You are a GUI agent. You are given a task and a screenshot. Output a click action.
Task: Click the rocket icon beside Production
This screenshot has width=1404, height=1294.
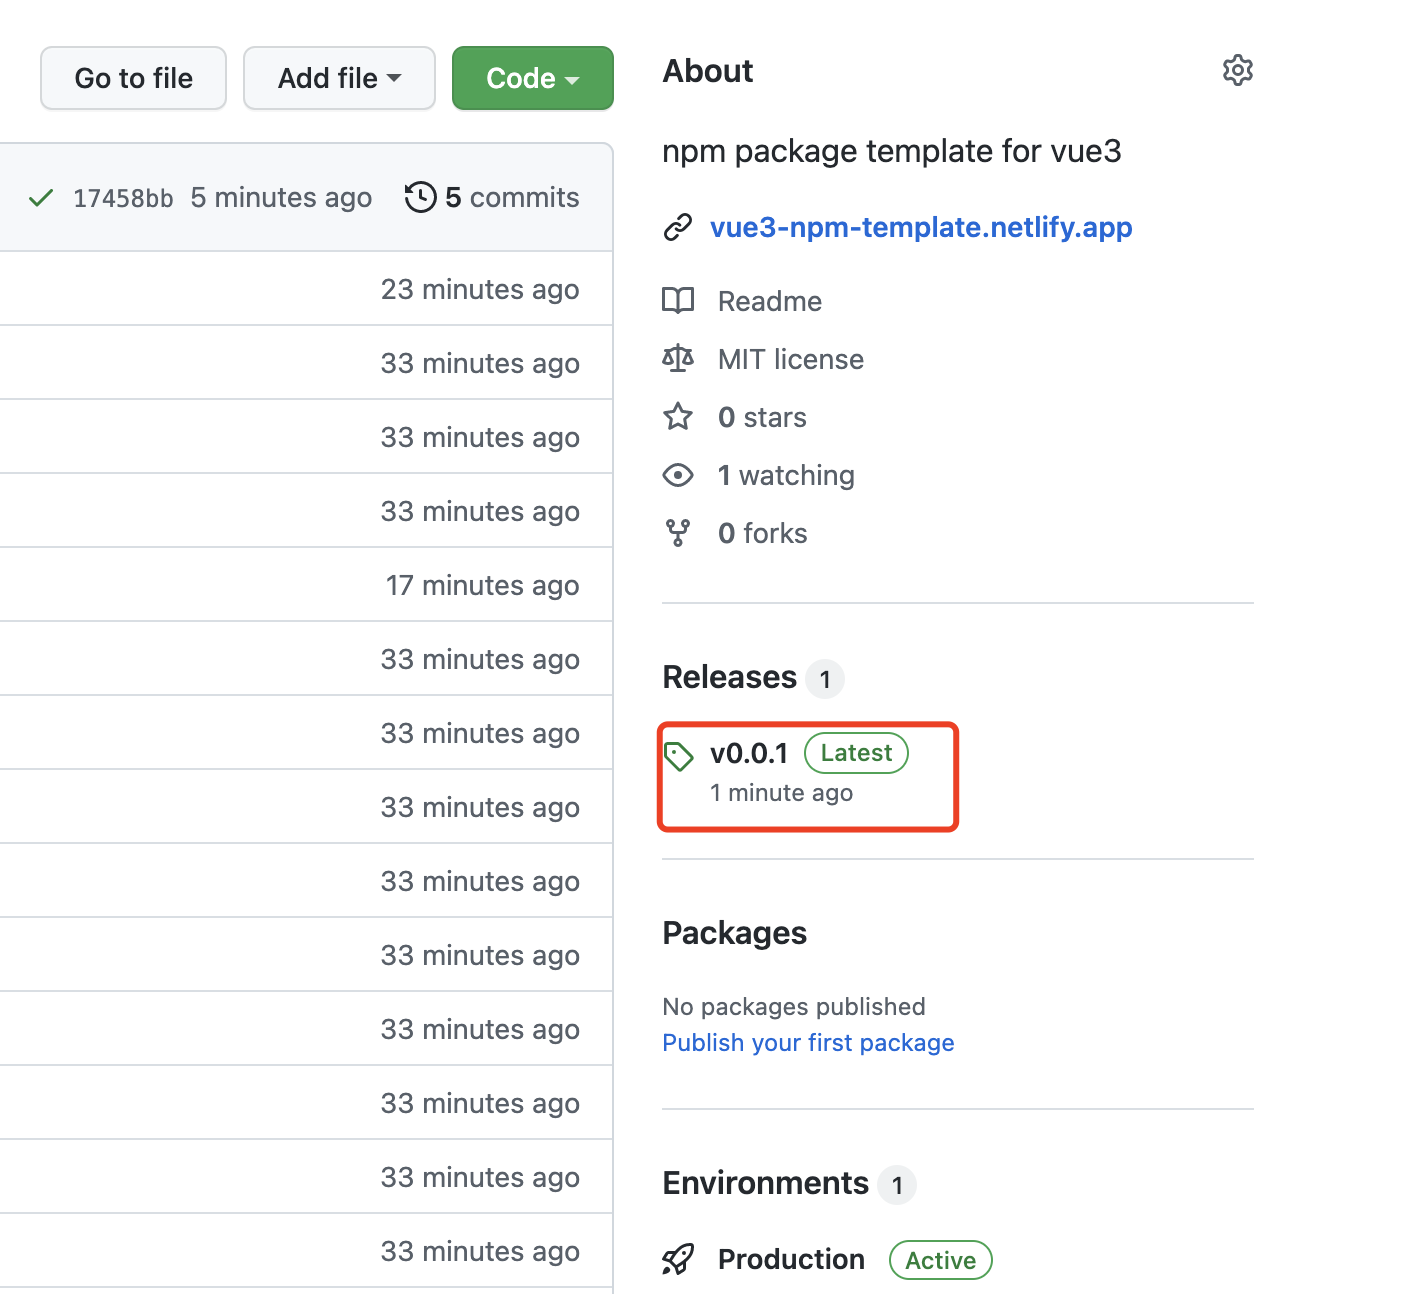[678, 1259]
